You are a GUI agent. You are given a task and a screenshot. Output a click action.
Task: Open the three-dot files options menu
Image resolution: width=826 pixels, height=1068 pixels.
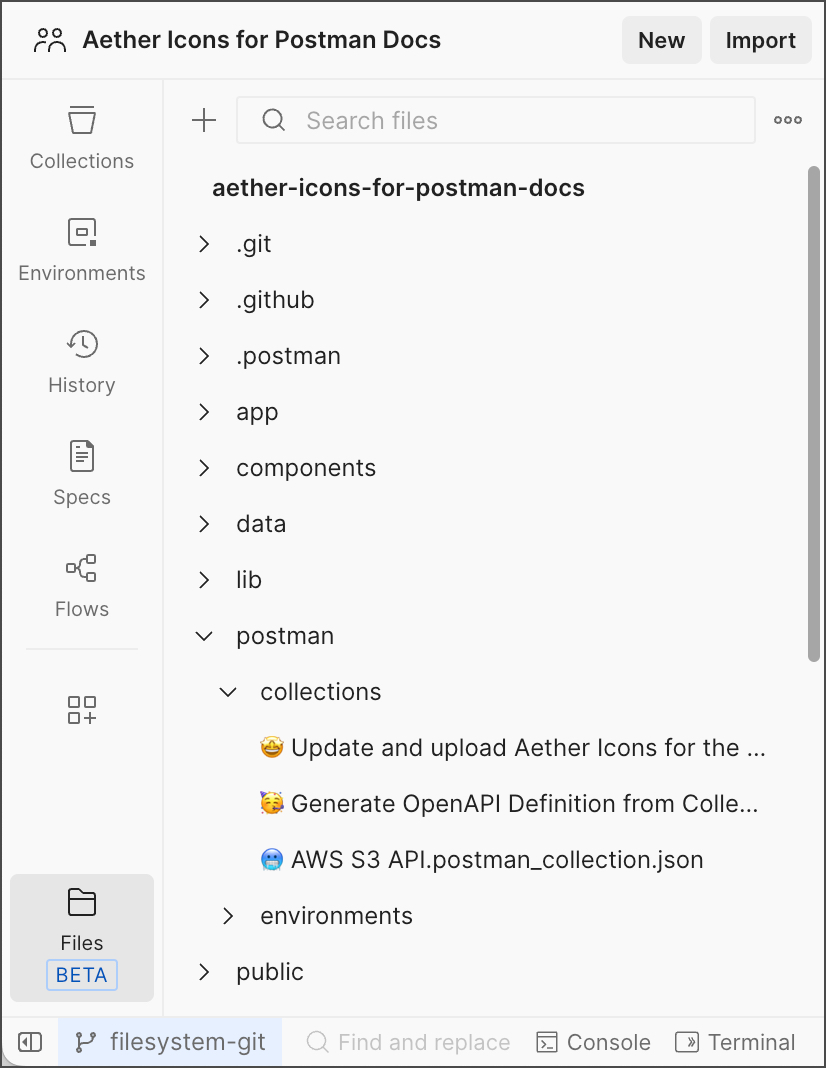(787, 120)
